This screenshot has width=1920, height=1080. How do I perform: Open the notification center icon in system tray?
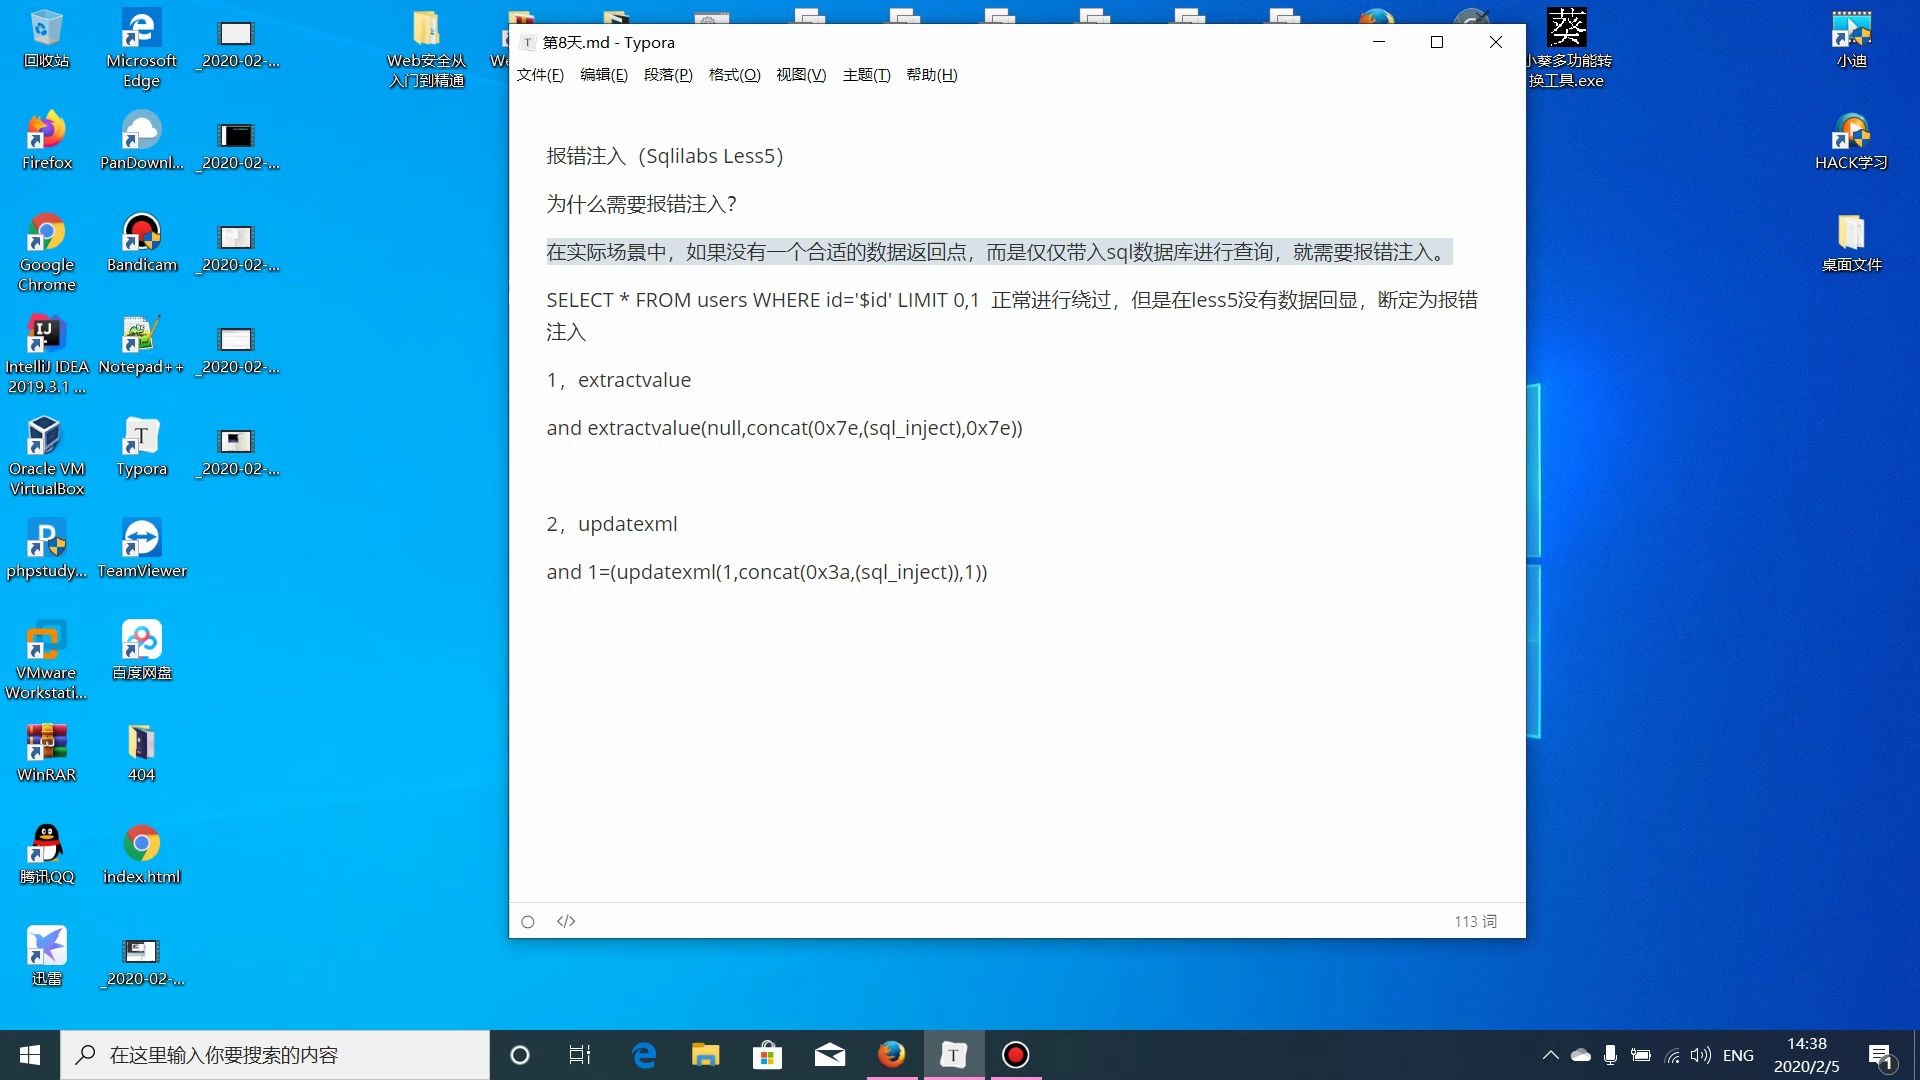(1879, 1054)
